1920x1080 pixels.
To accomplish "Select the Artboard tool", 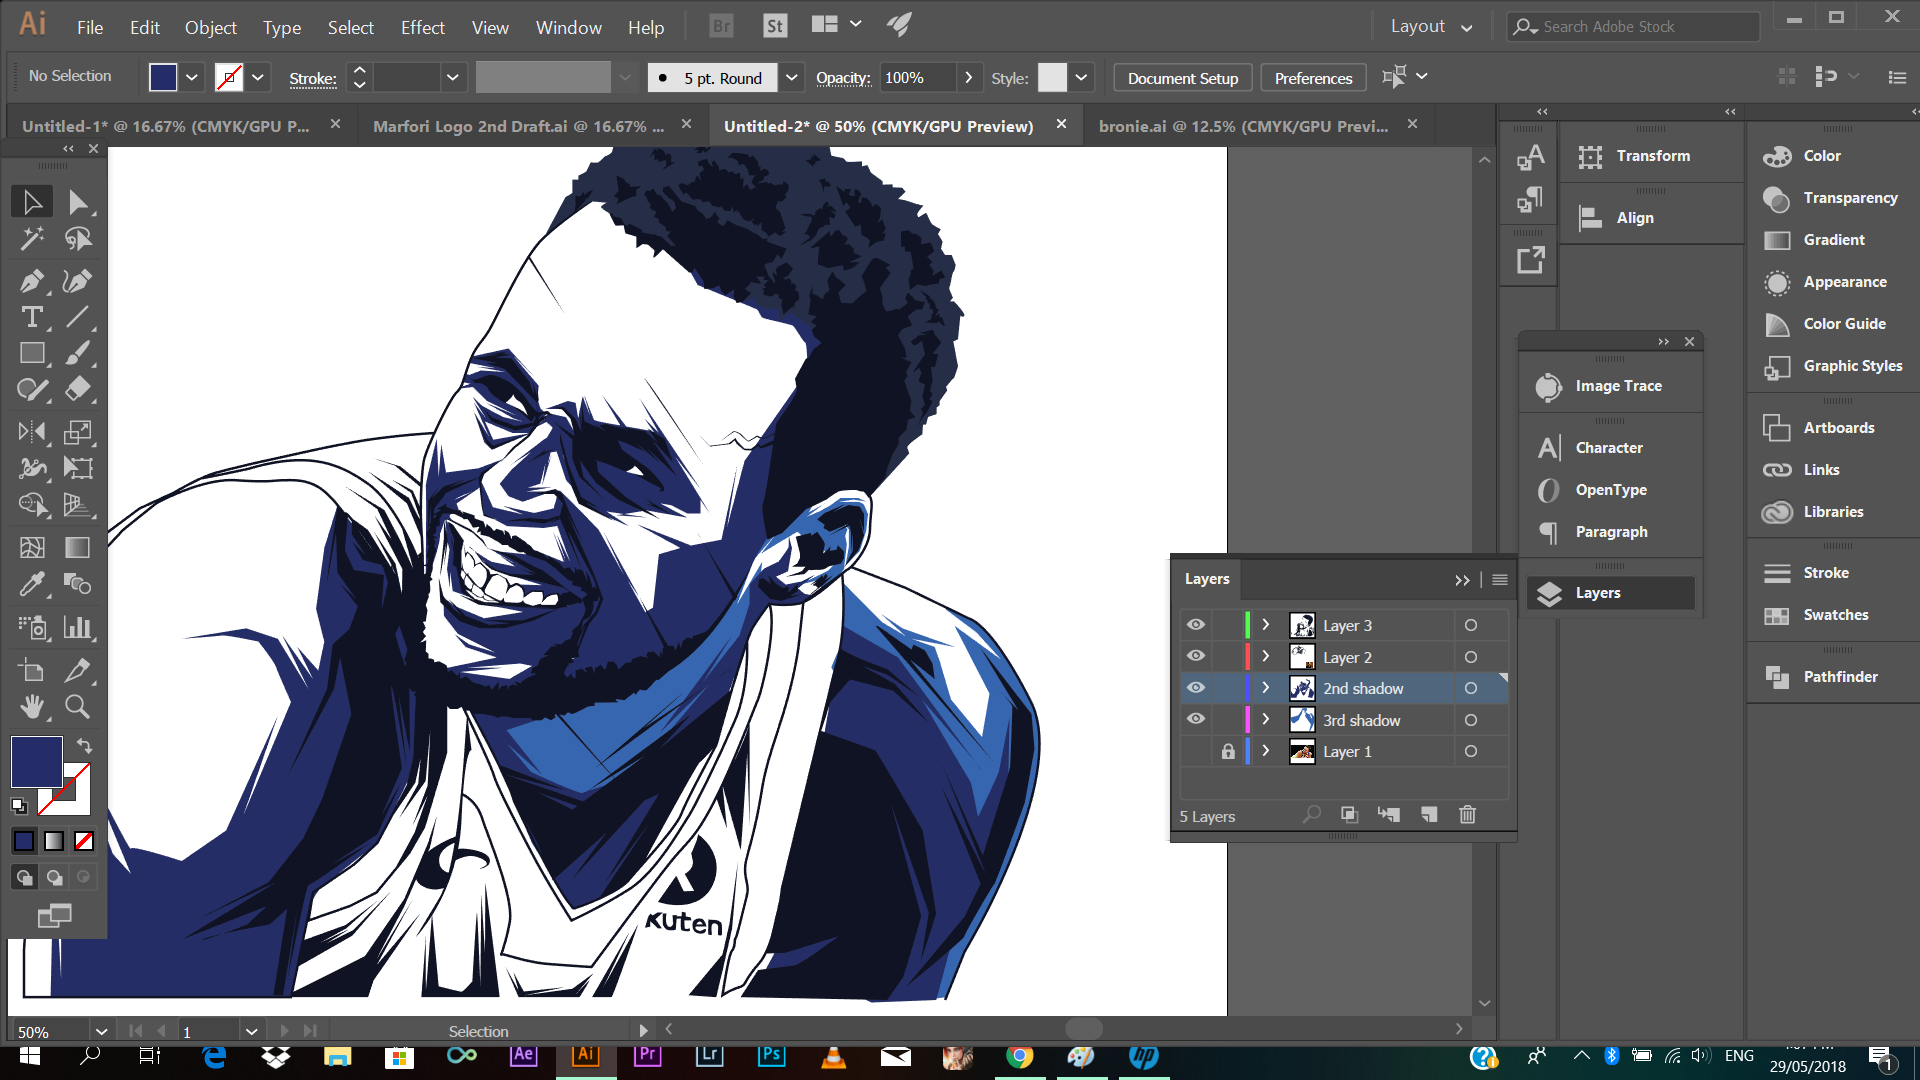I will coord(32,671).
